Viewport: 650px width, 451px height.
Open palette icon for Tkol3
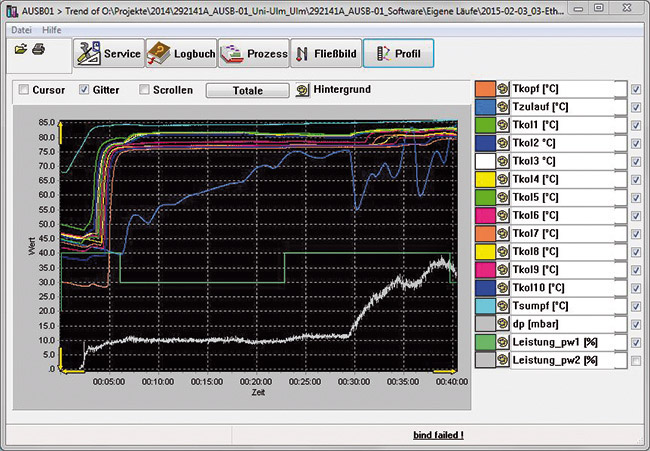(503, 161)
